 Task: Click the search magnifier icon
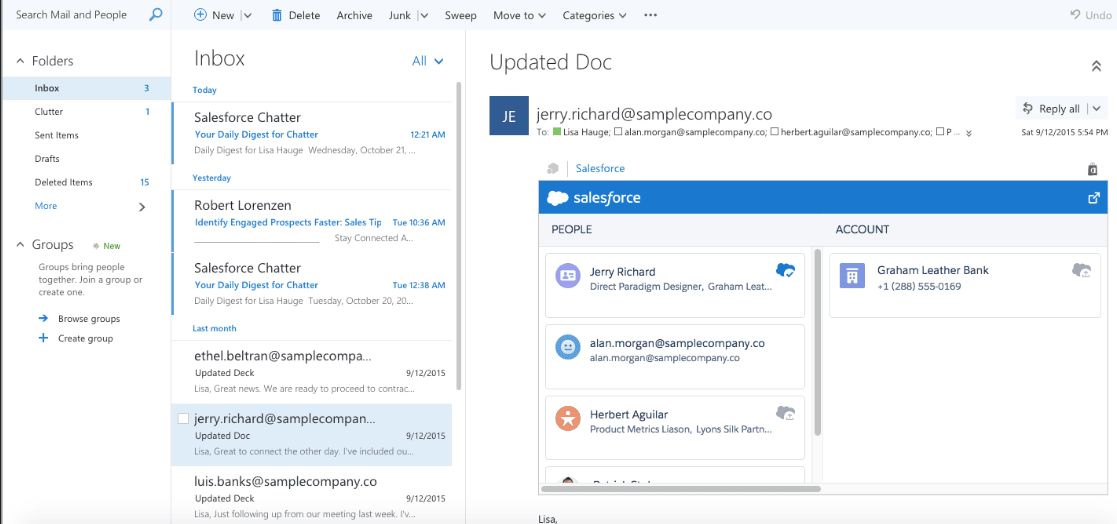click(x=155, y=15)
